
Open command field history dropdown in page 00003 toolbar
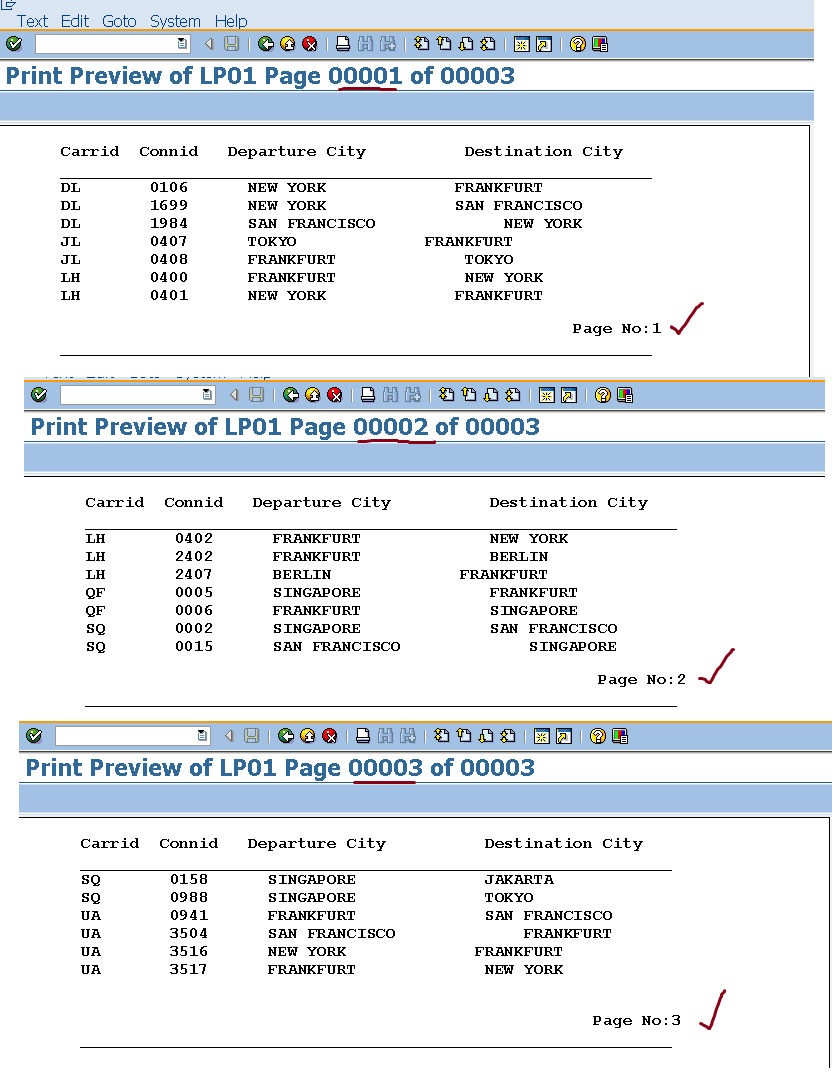pyautogui.click(x=202, y=736)
